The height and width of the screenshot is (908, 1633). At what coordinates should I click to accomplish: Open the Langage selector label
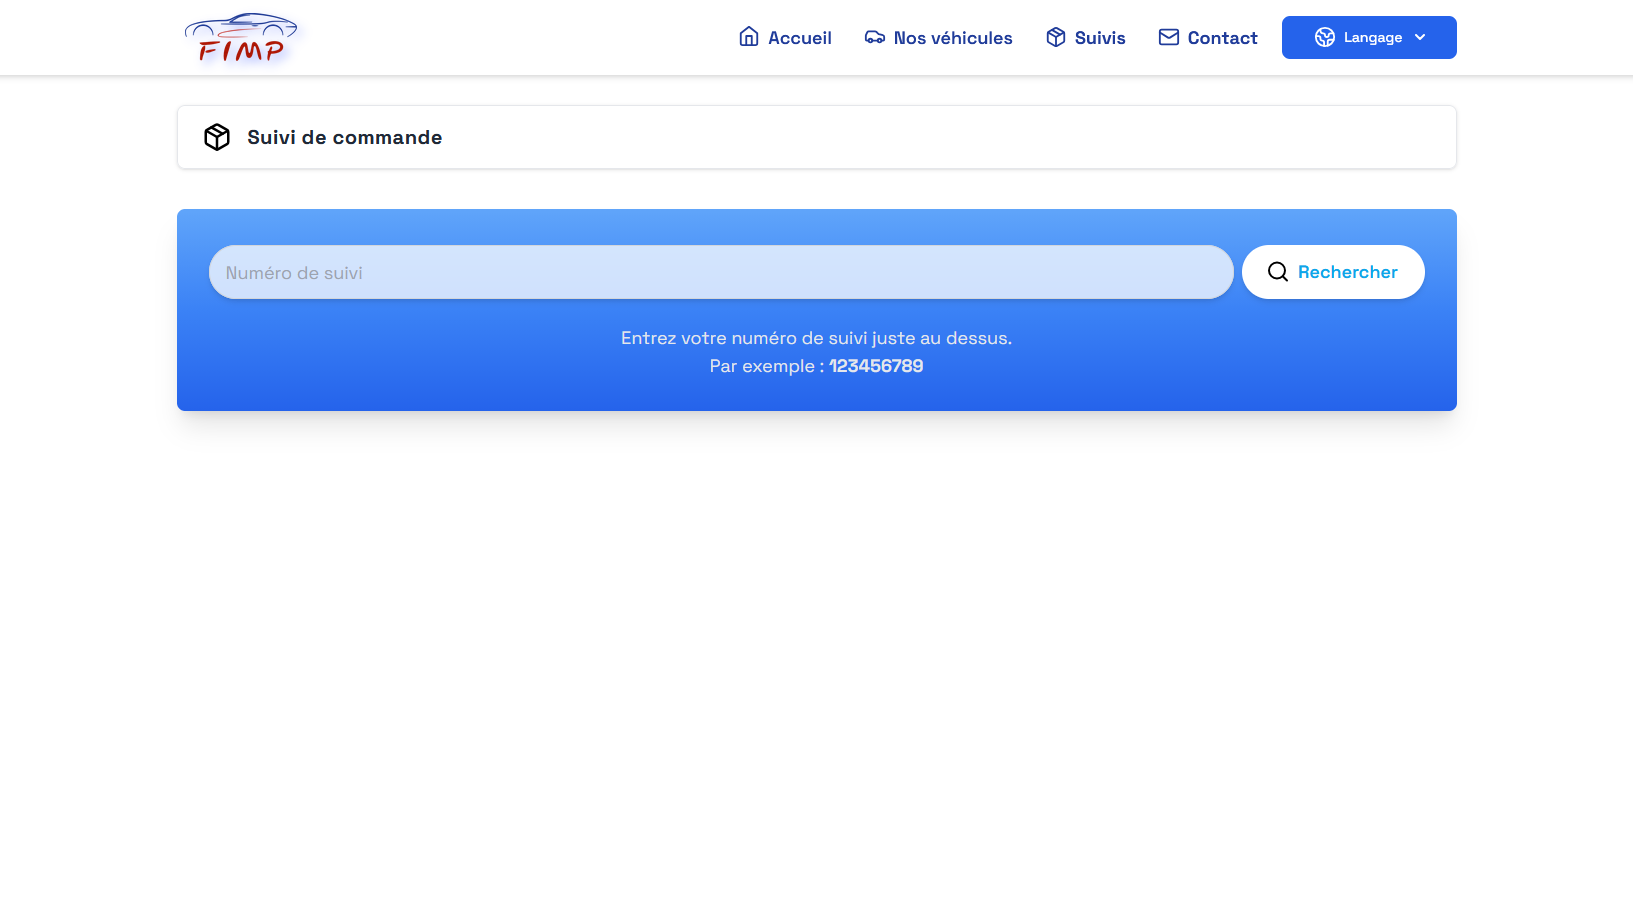(1372, 37)
